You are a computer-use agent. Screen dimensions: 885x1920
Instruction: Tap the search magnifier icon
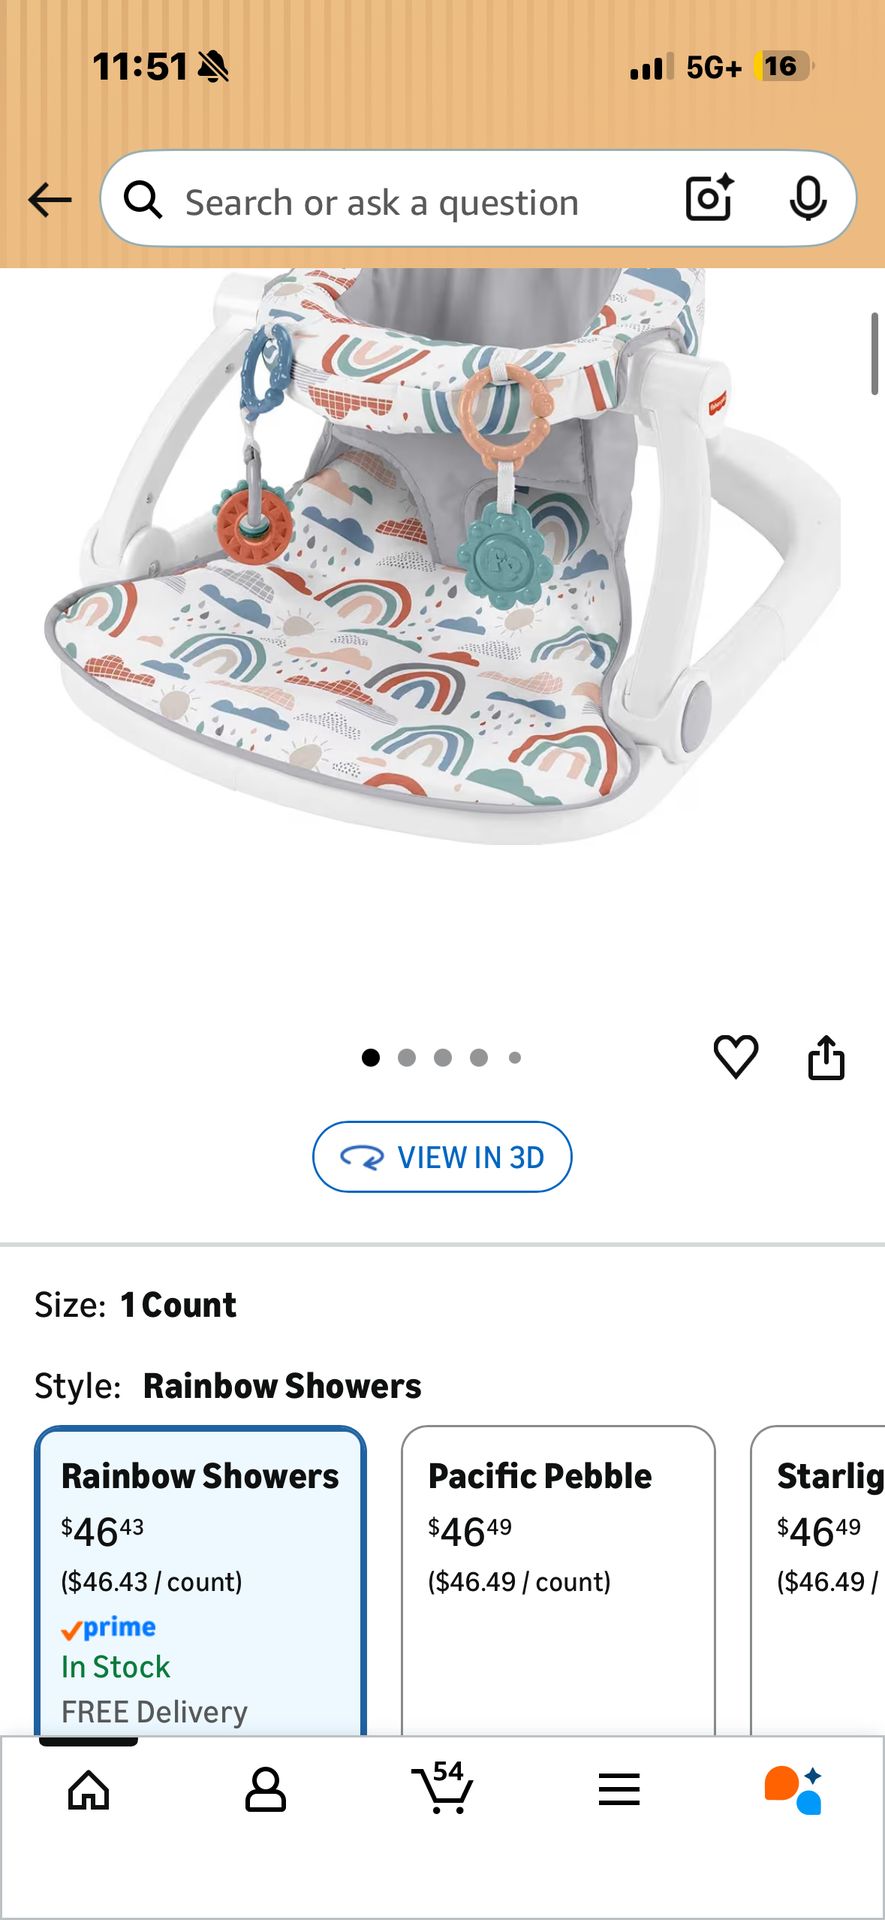coord(143,200)
